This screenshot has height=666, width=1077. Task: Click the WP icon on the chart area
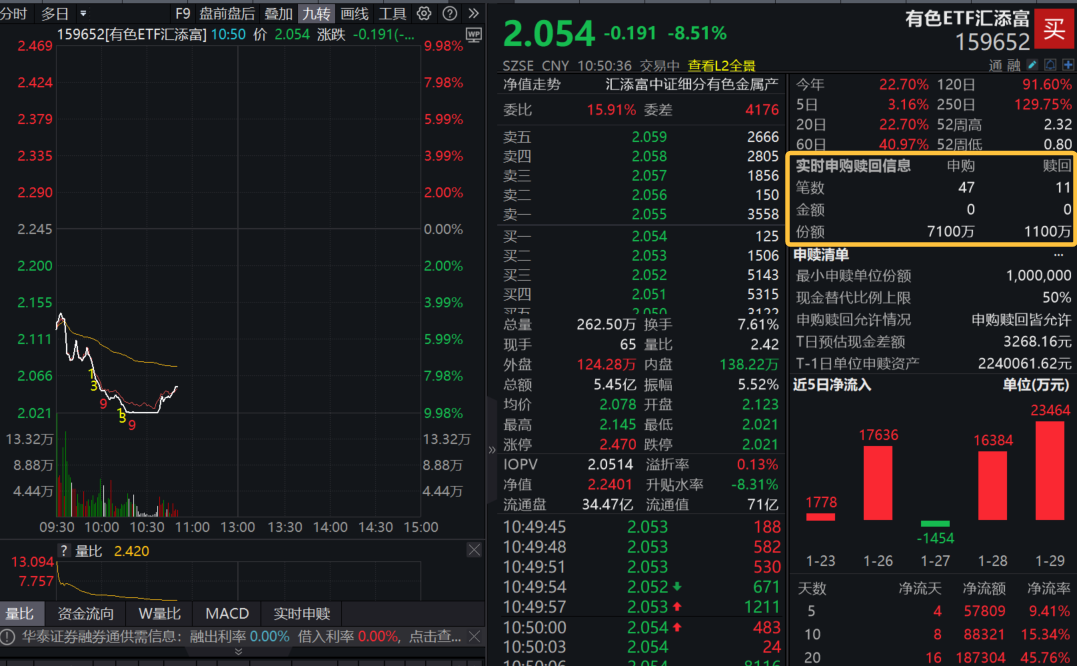(475, 33)
